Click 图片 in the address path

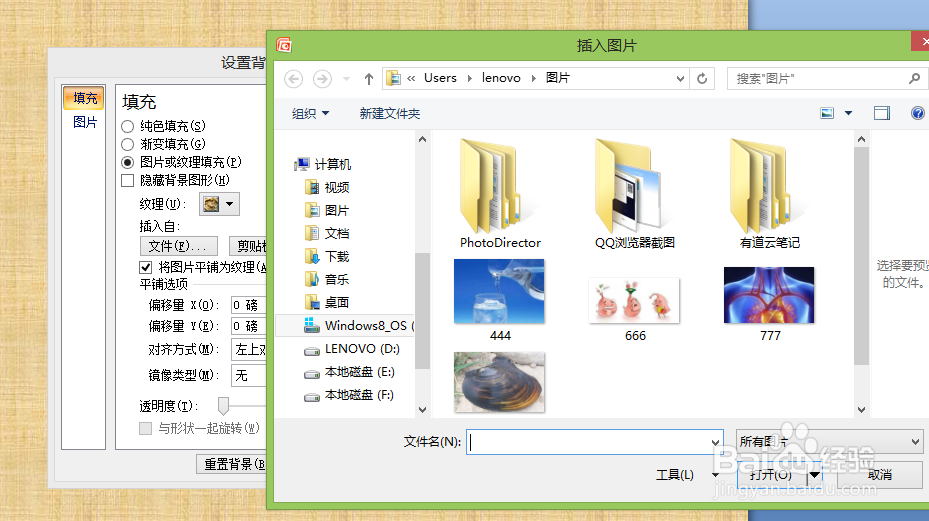click(x=558, y=78)
